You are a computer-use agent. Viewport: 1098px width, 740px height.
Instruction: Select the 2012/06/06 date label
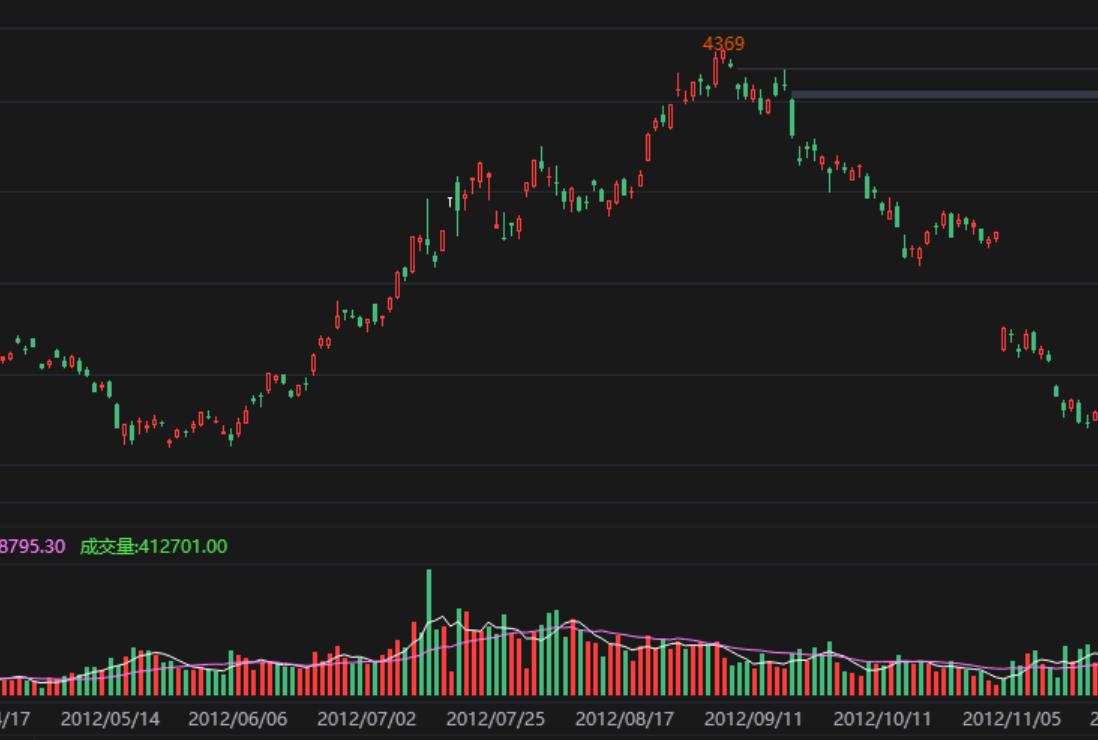(x=238, y=719)
